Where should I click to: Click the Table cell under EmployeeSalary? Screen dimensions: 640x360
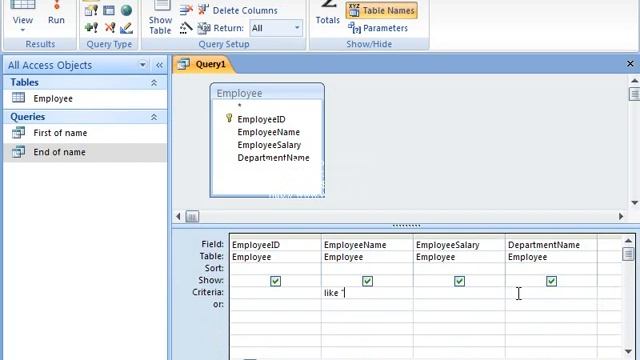pos(459,257)
